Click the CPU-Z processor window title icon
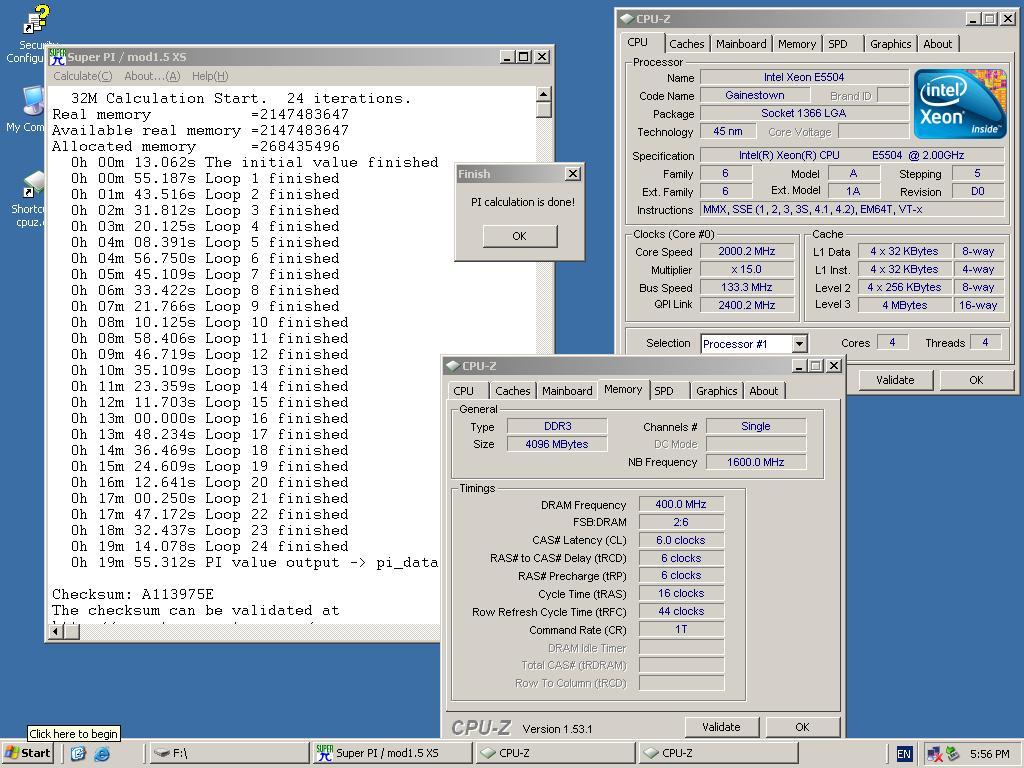1024x768 pixels. coord(626,18)
